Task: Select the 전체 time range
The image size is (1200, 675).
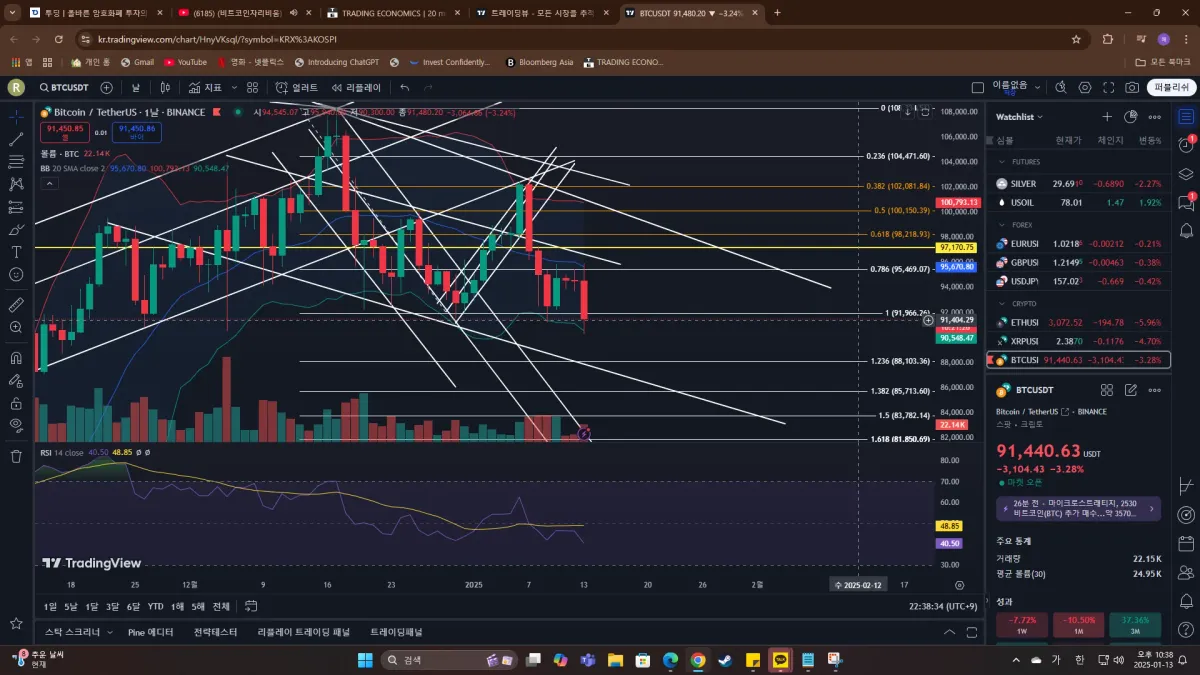Action: tap(221, 606)
